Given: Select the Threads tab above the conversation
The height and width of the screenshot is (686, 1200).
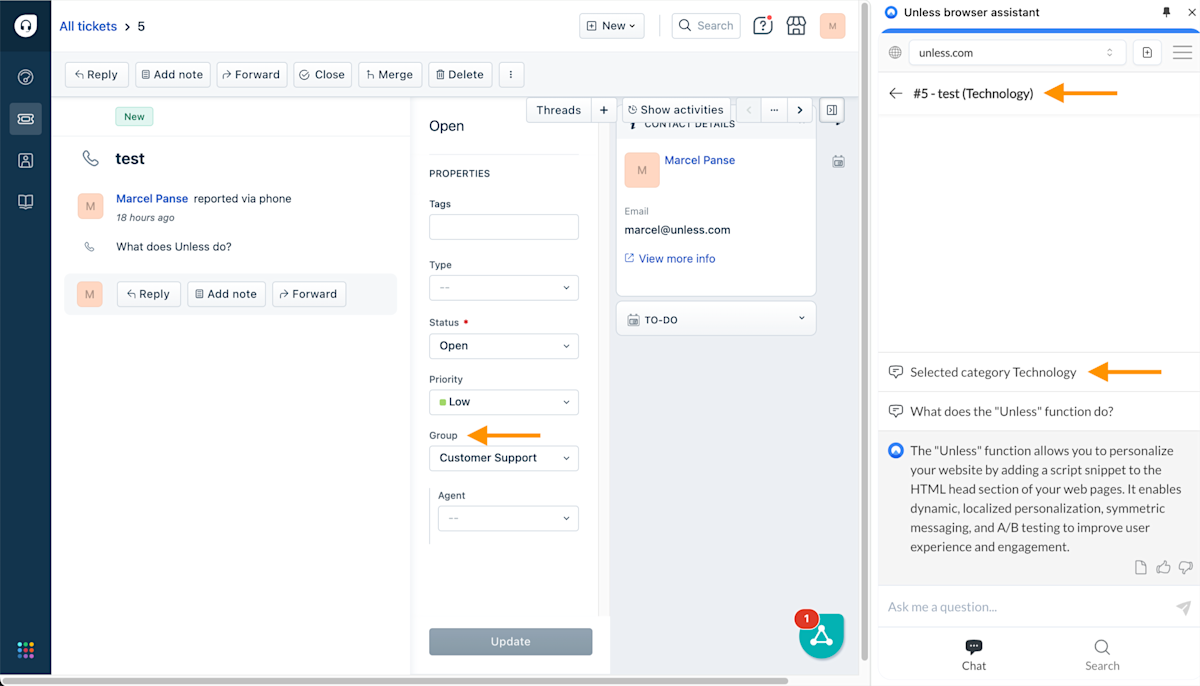Looking at the screenshot, I should (x=557, y=110).
